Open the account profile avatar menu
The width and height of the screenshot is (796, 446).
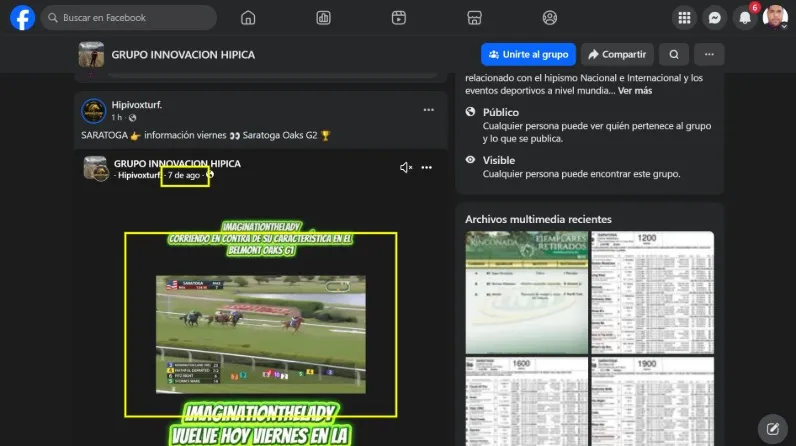click(775, 18)
